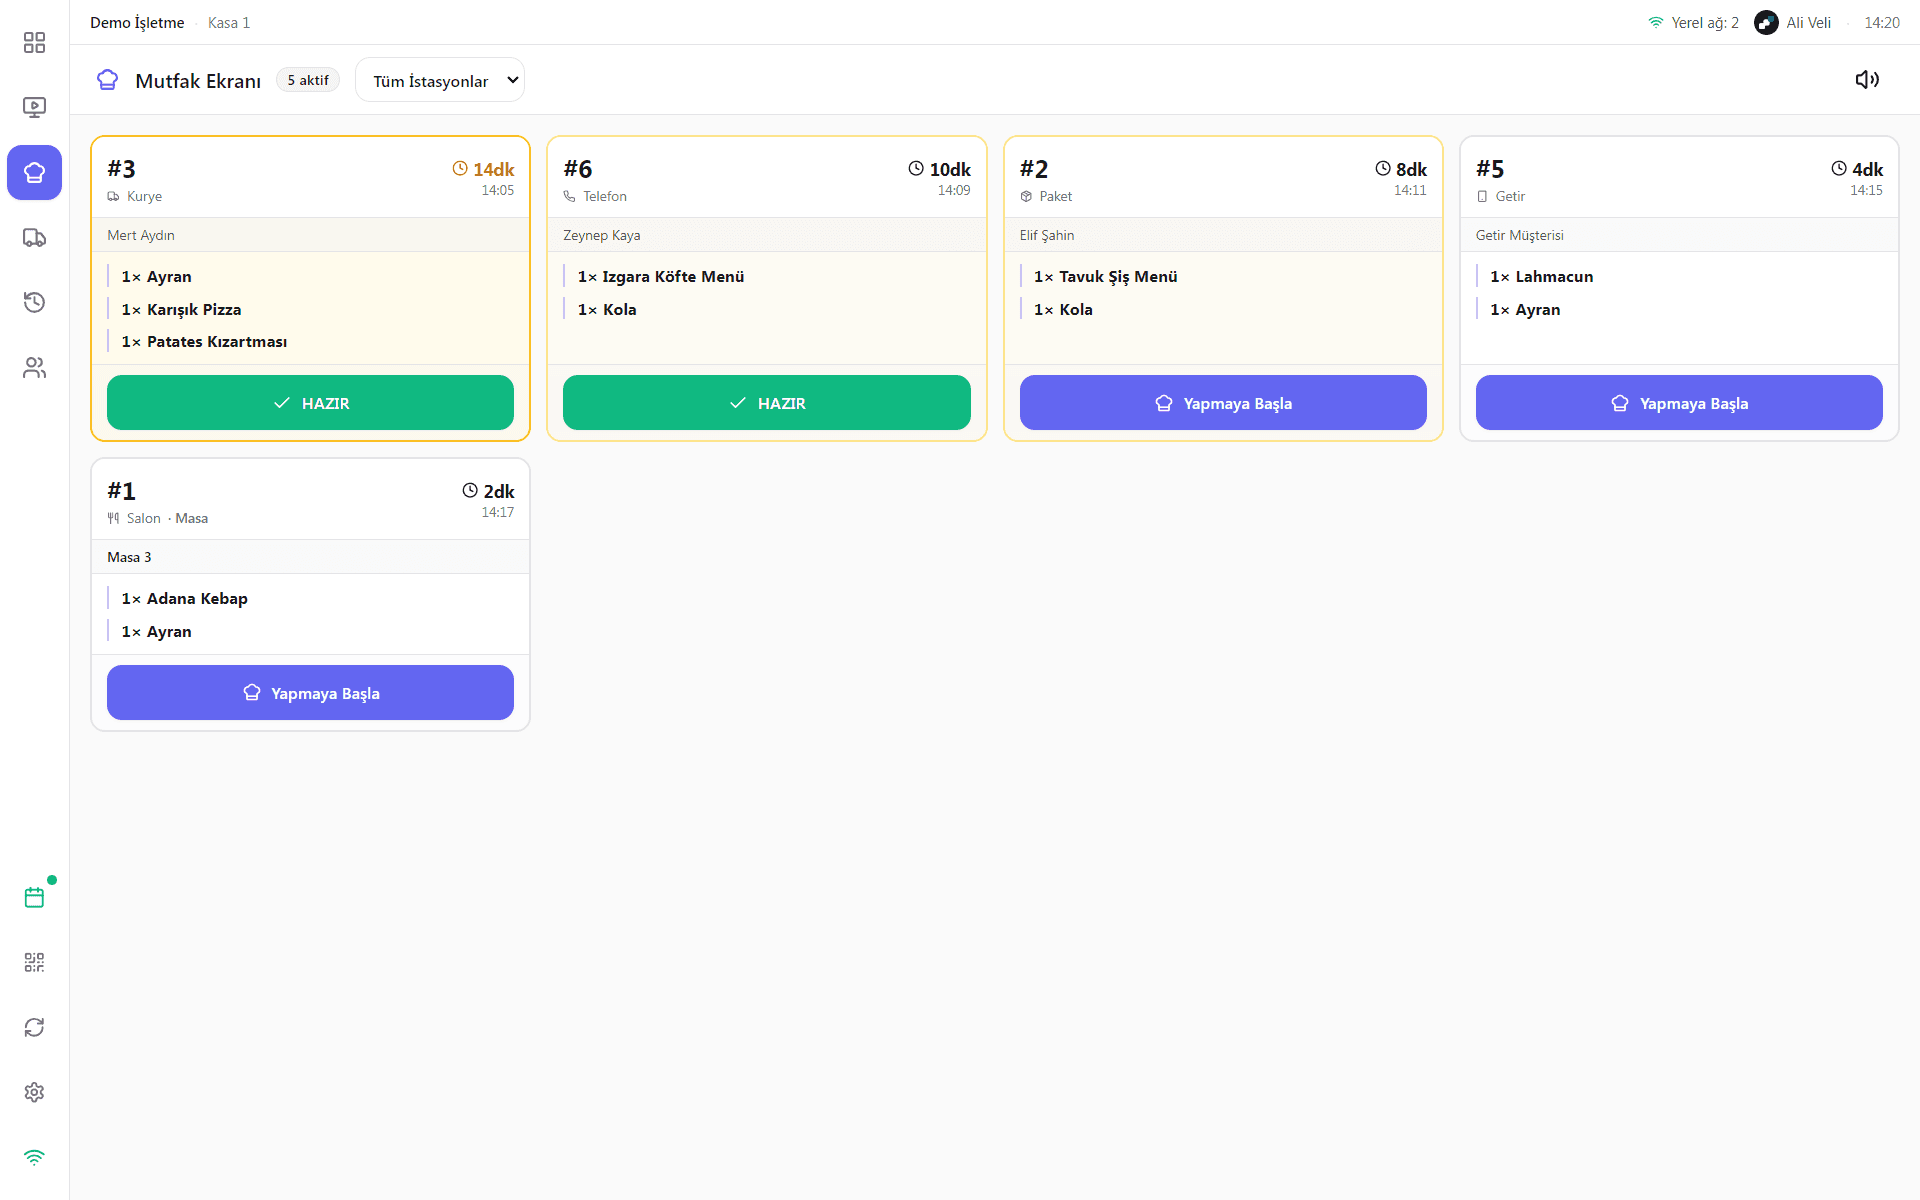1920x1200 pixels.
Task: Open the settings gear icon
Action: [x=34, y=1092]
